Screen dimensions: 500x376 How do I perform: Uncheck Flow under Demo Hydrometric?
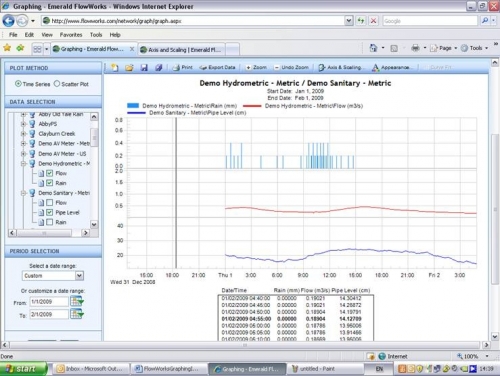pos(50,173)
